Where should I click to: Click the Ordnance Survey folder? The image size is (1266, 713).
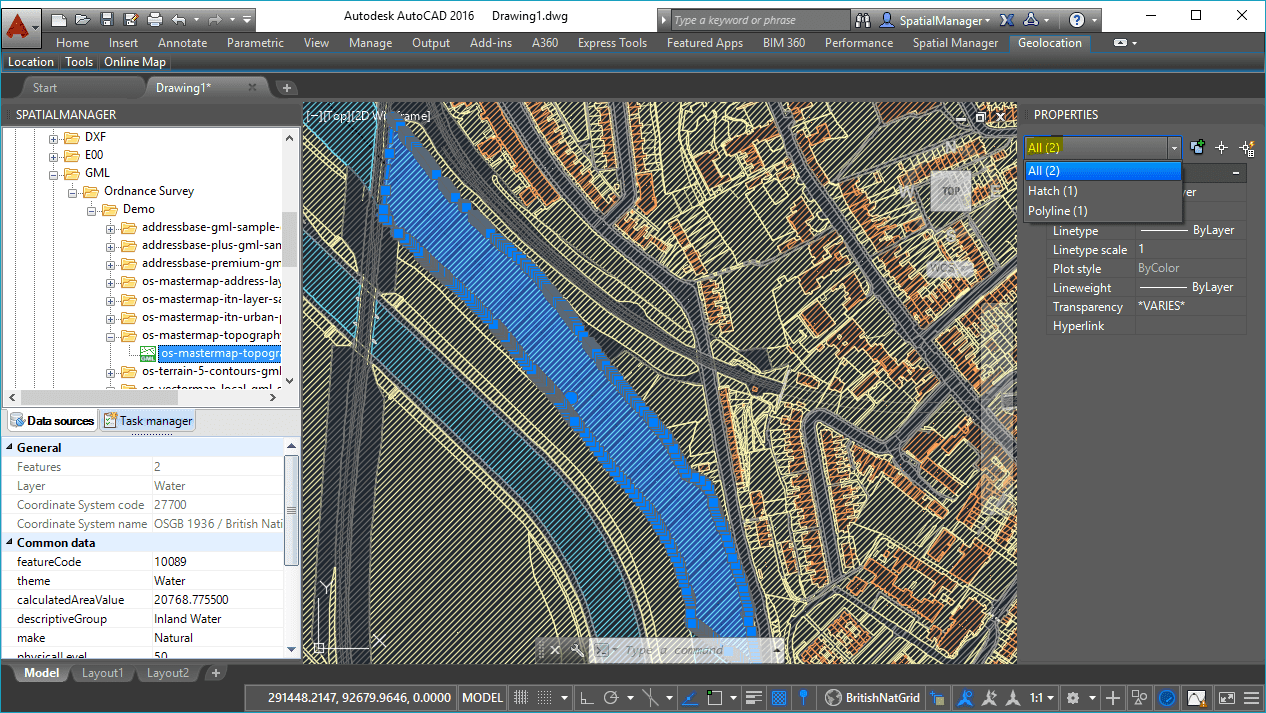(149, 191)
